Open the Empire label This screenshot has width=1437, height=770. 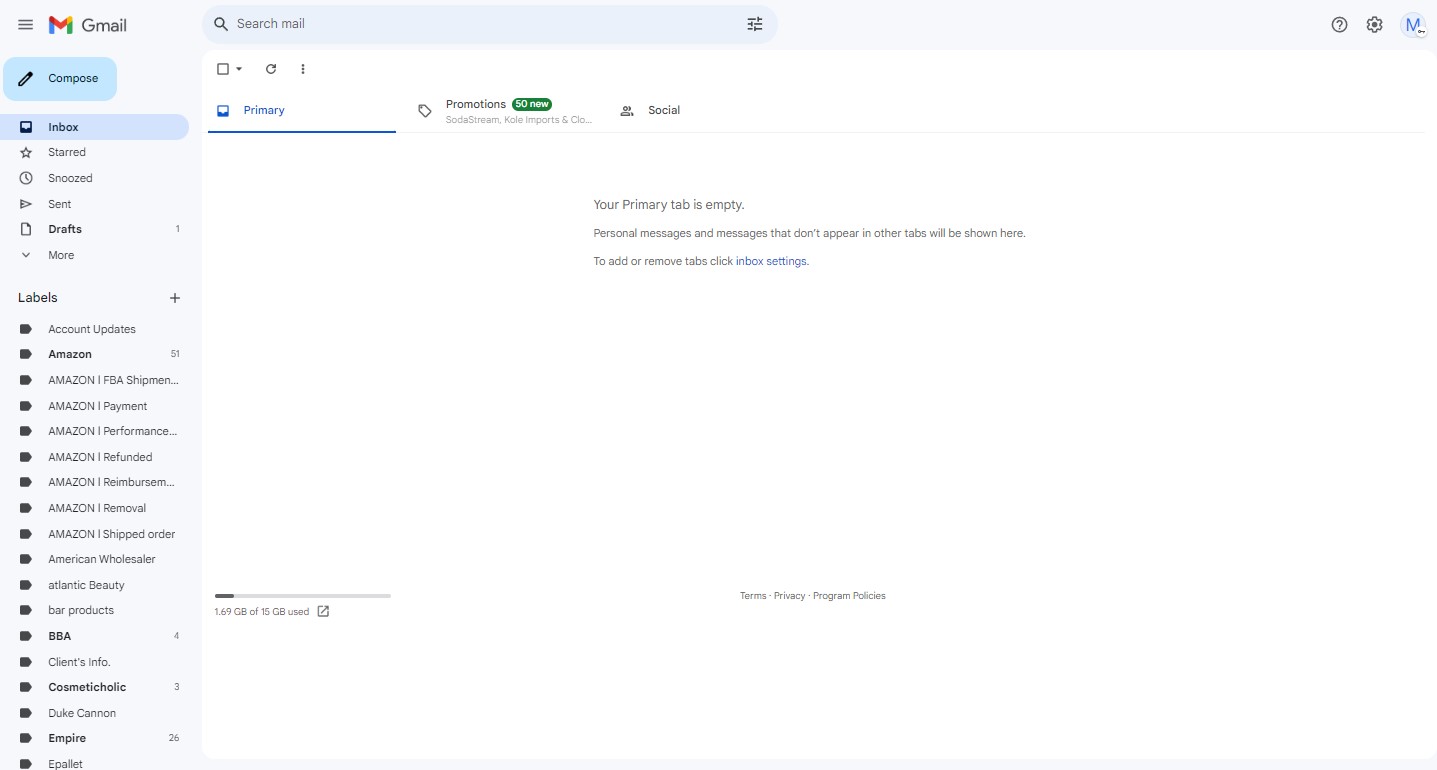(94, 738)
